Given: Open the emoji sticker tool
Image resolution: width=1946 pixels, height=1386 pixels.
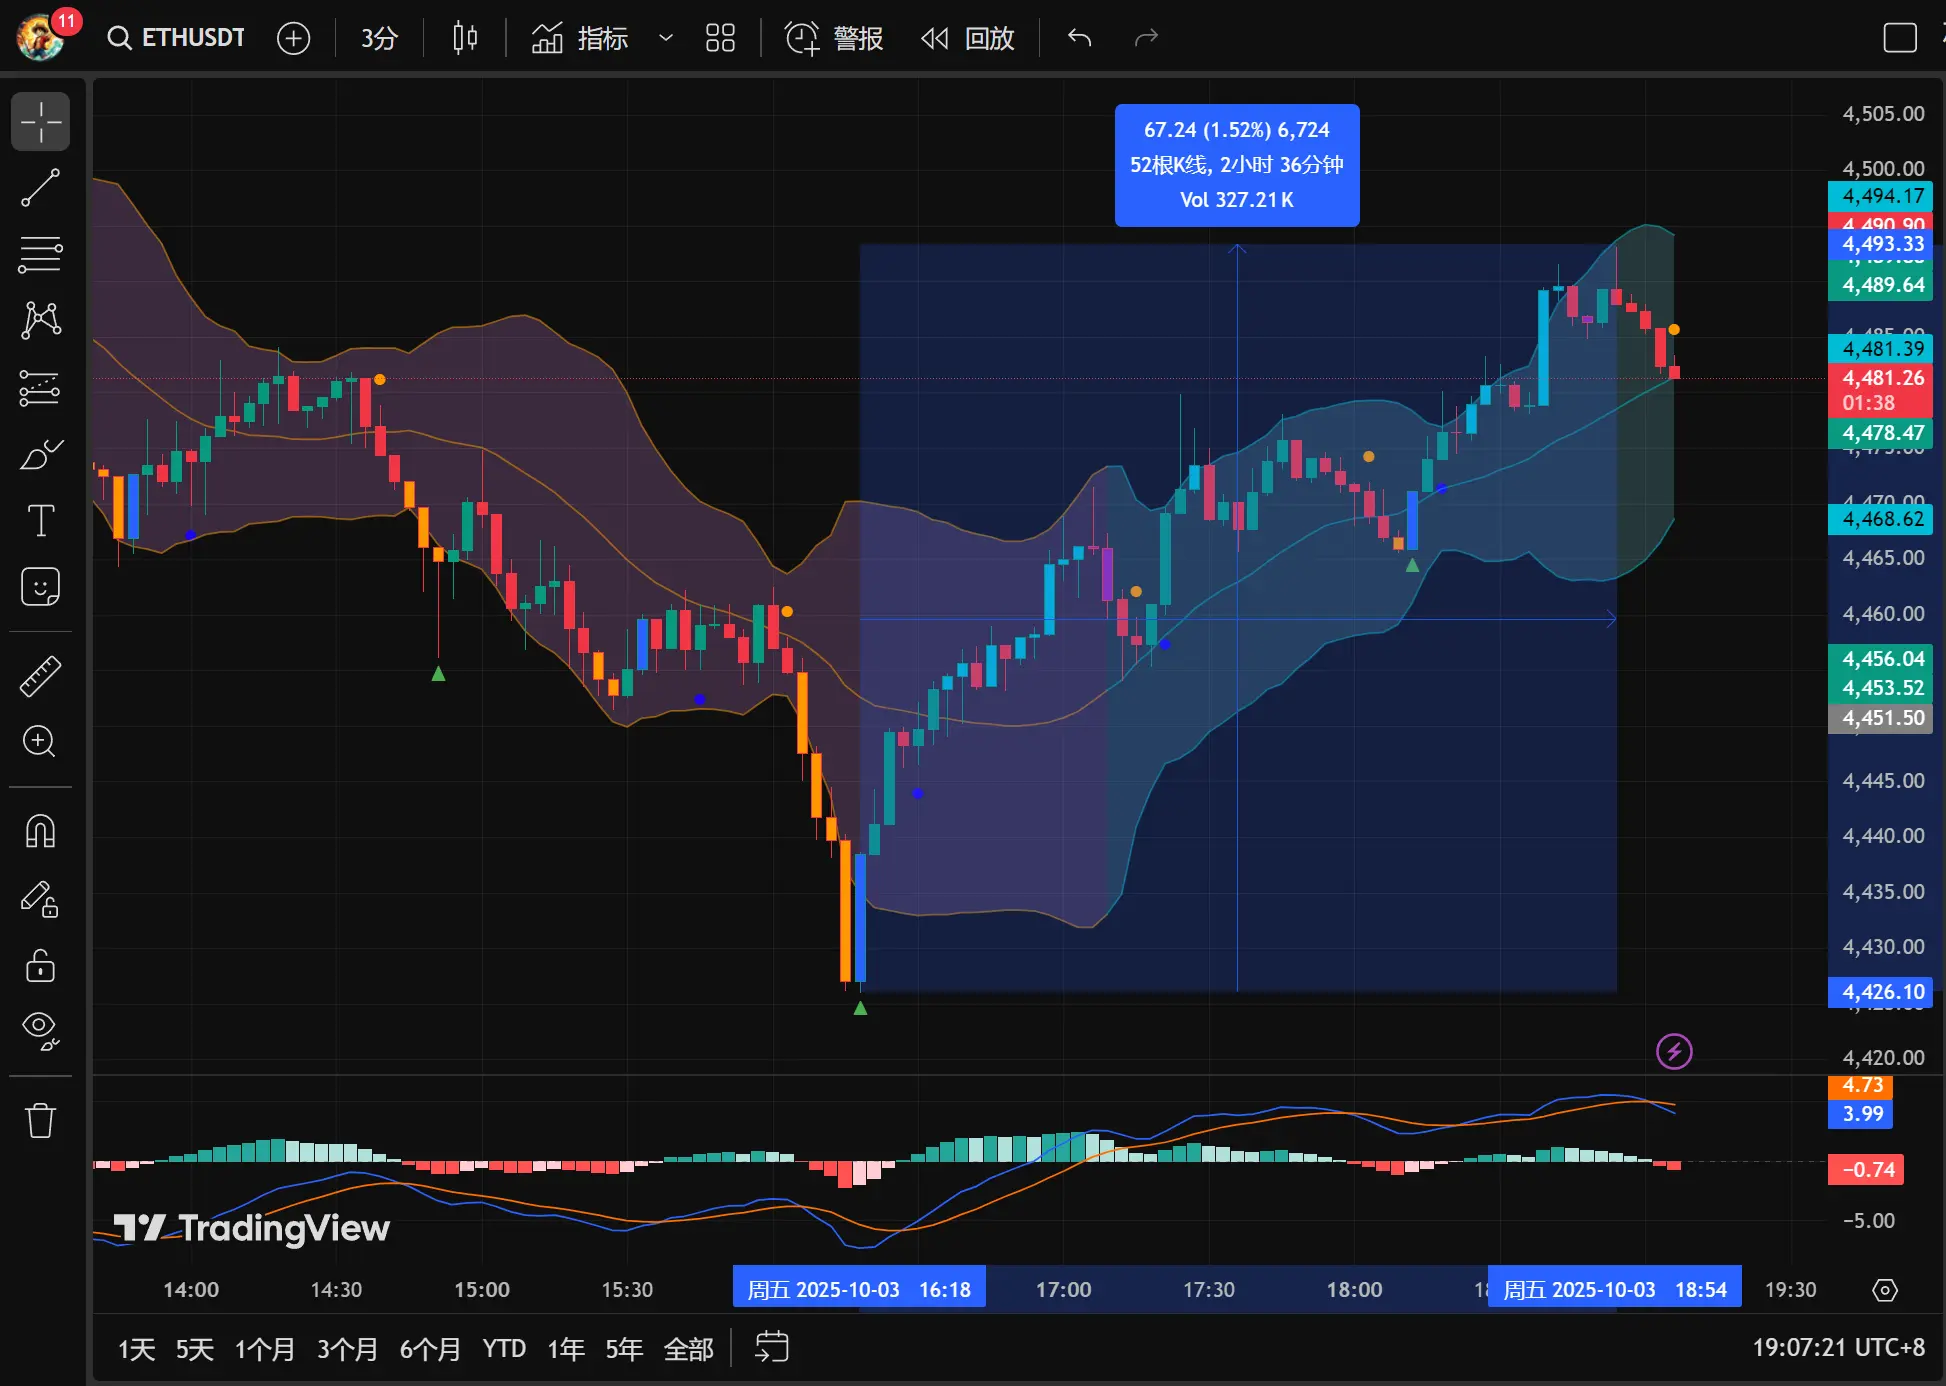Looking at the screenshot, I should click(x=40, y=587).
